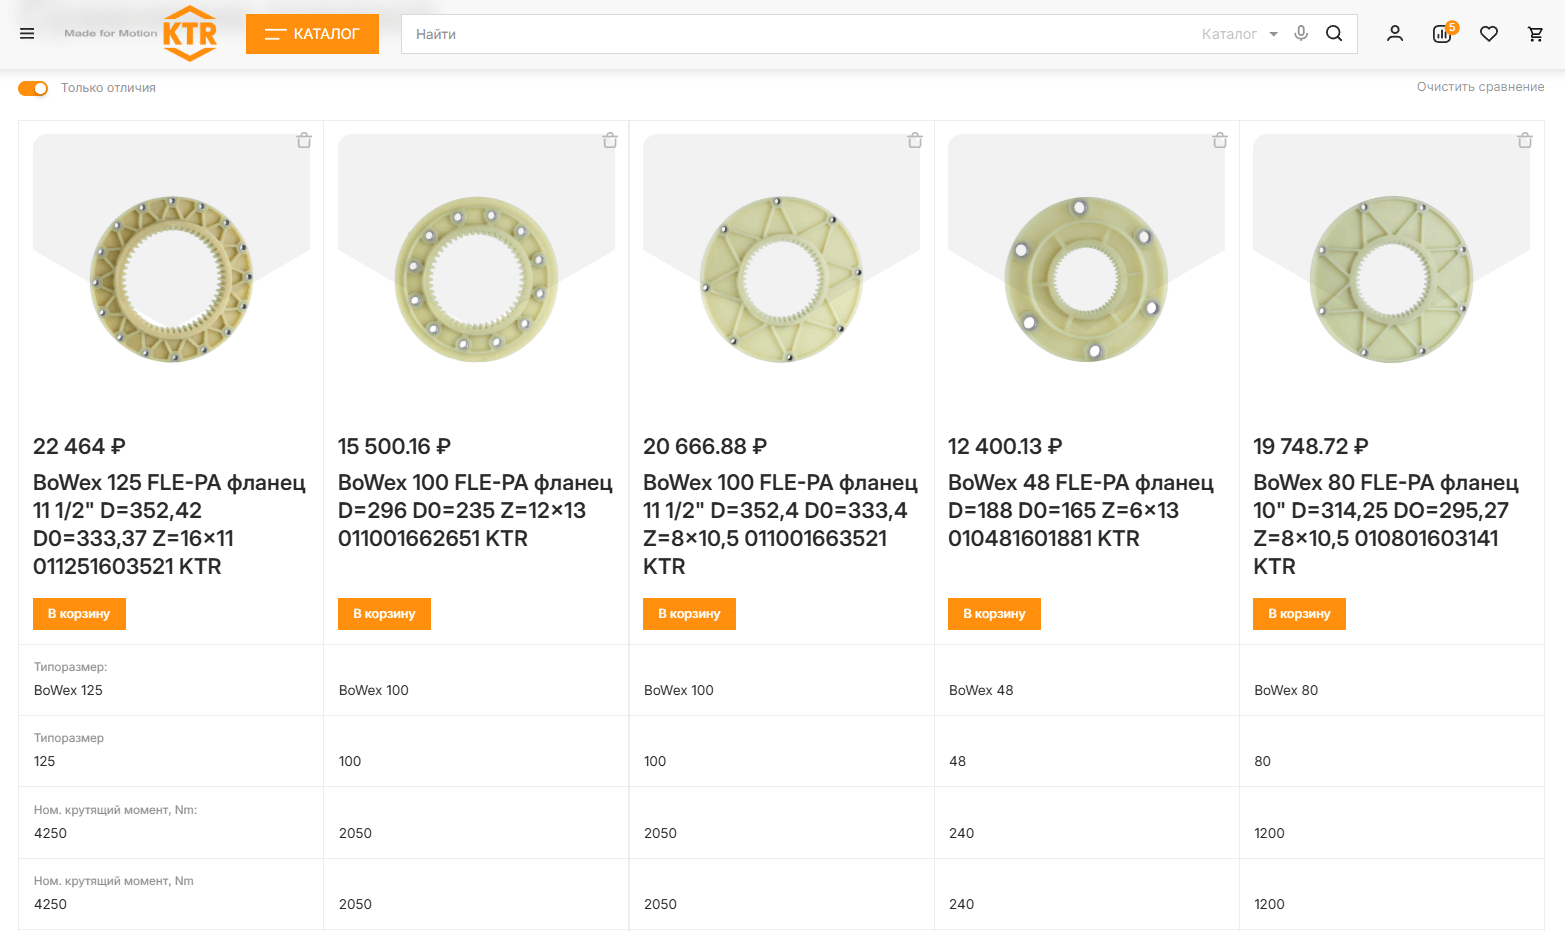1565x931 pixels.
Task: Click the BoWex 80 flange image
Action: (1391, 279)
